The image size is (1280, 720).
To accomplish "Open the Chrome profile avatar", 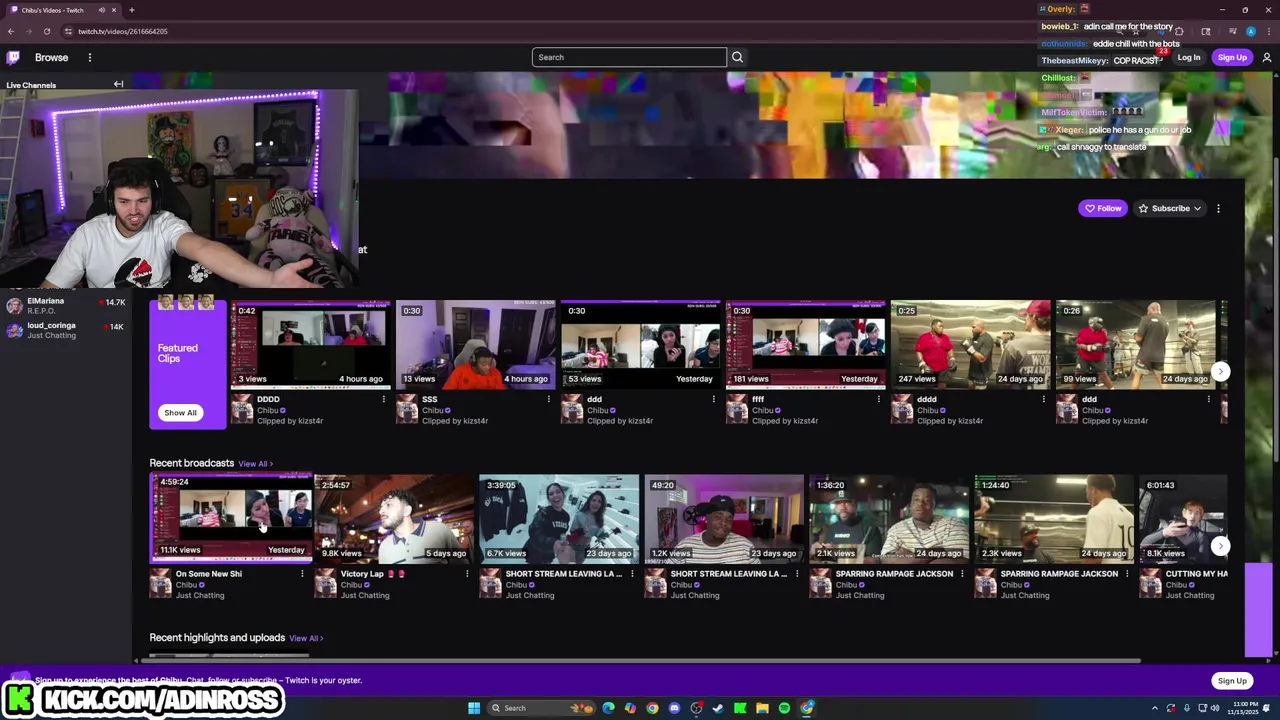I will (1250, 31).
